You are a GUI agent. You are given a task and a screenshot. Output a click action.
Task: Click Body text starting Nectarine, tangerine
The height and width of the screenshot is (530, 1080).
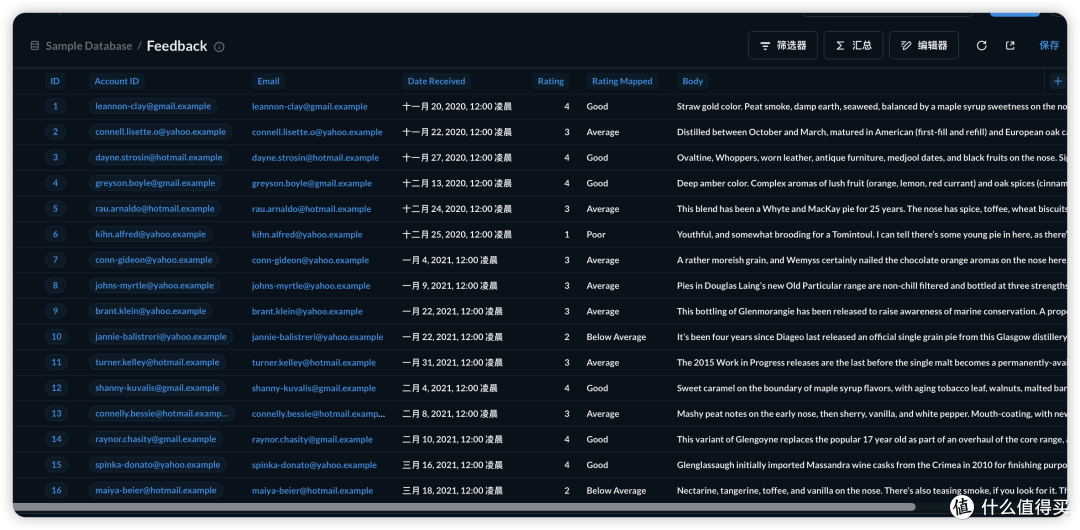[x=871, y=491]
